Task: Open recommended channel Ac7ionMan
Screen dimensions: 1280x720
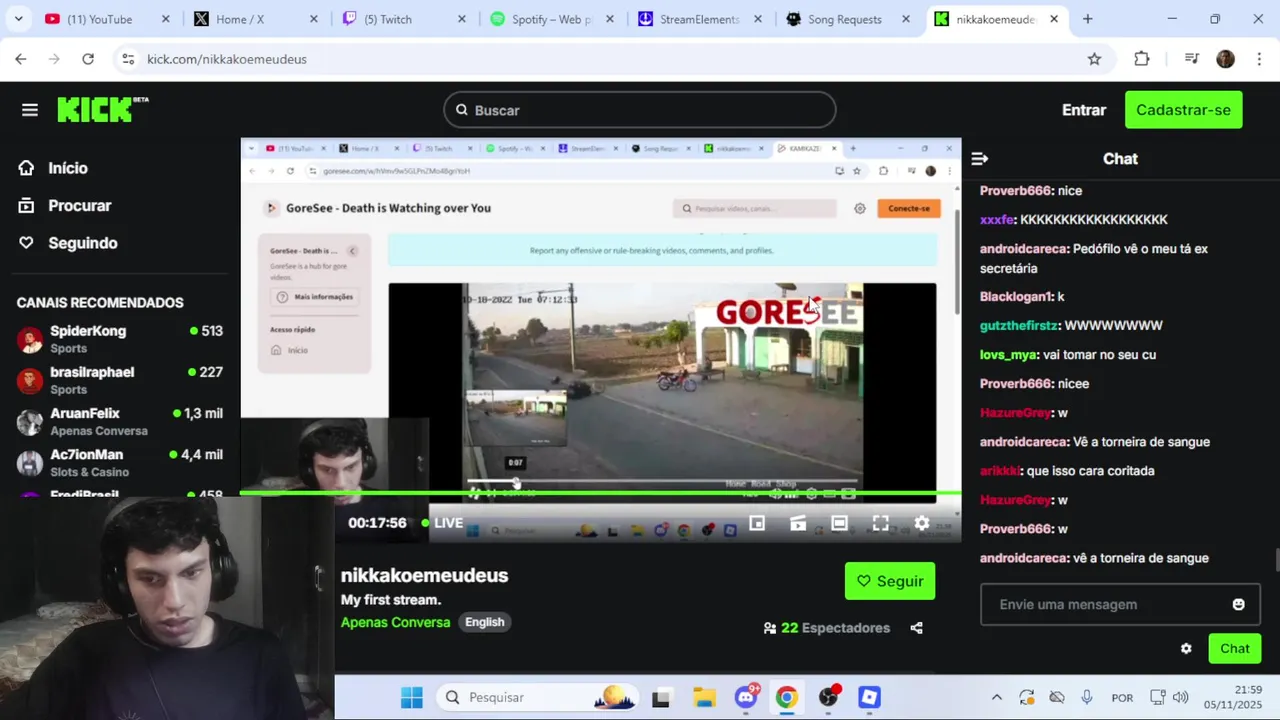Action: pos(120,463)
